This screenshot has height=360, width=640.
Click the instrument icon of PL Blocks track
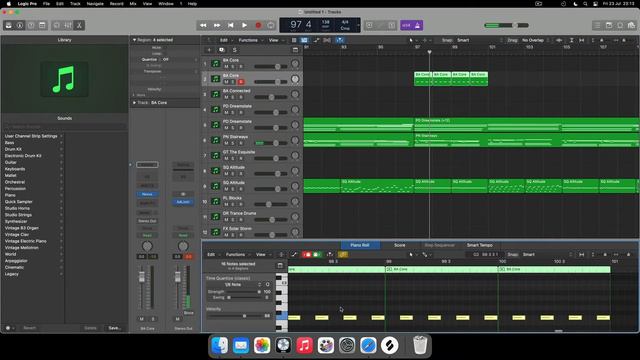[x=216, y=202]
